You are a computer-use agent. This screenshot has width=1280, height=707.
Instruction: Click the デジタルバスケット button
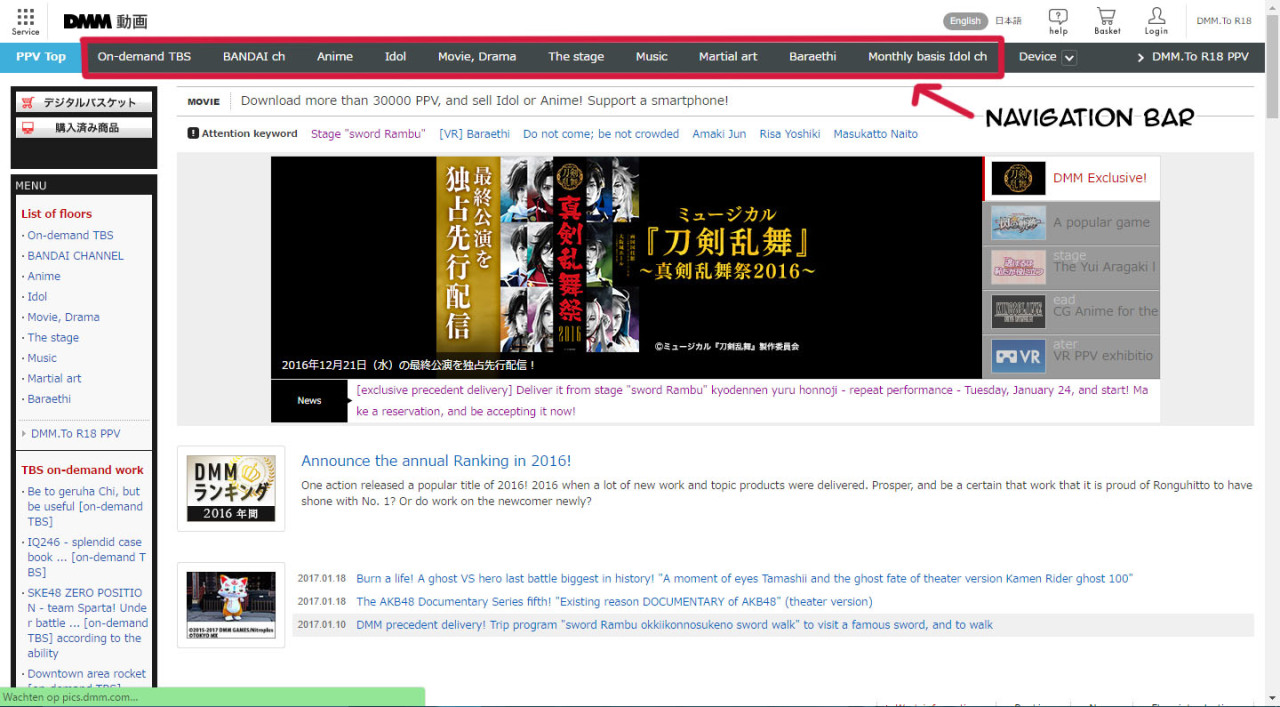(84, 102)
